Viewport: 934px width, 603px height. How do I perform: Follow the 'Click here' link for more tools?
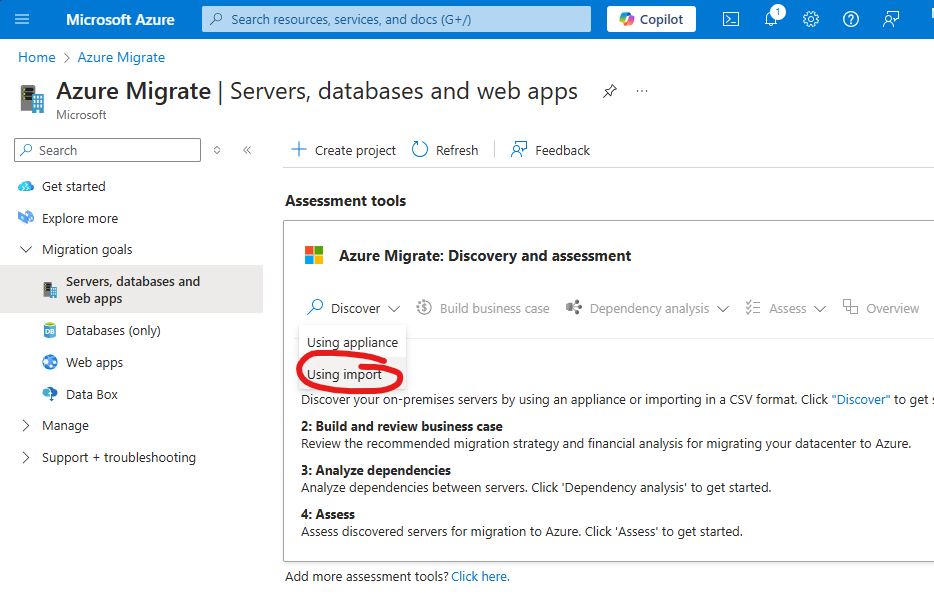(480, 576)
